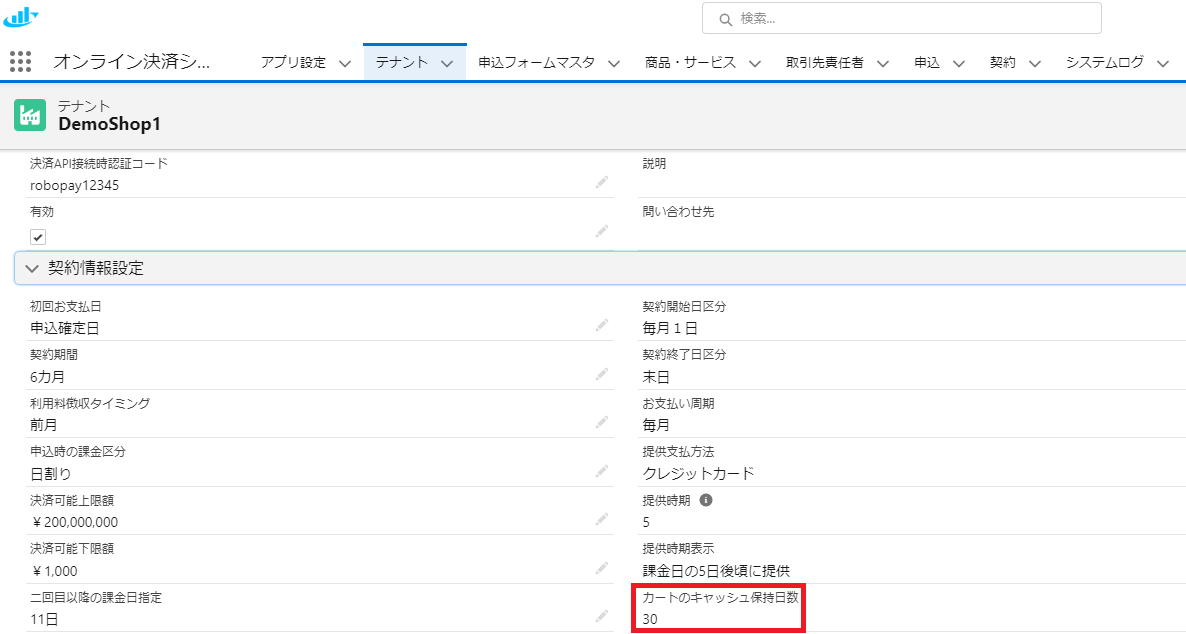Open the dropdown arrow beside テナント tab

pos(446,63)
